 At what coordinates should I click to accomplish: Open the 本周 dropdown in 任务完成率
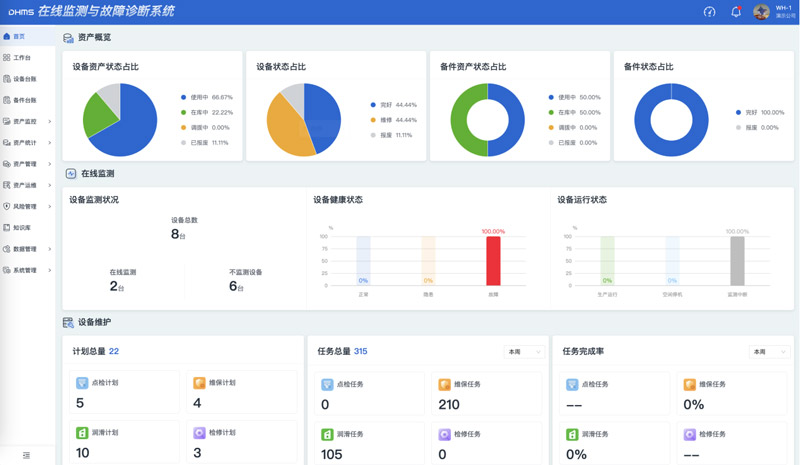coord(769,352)
